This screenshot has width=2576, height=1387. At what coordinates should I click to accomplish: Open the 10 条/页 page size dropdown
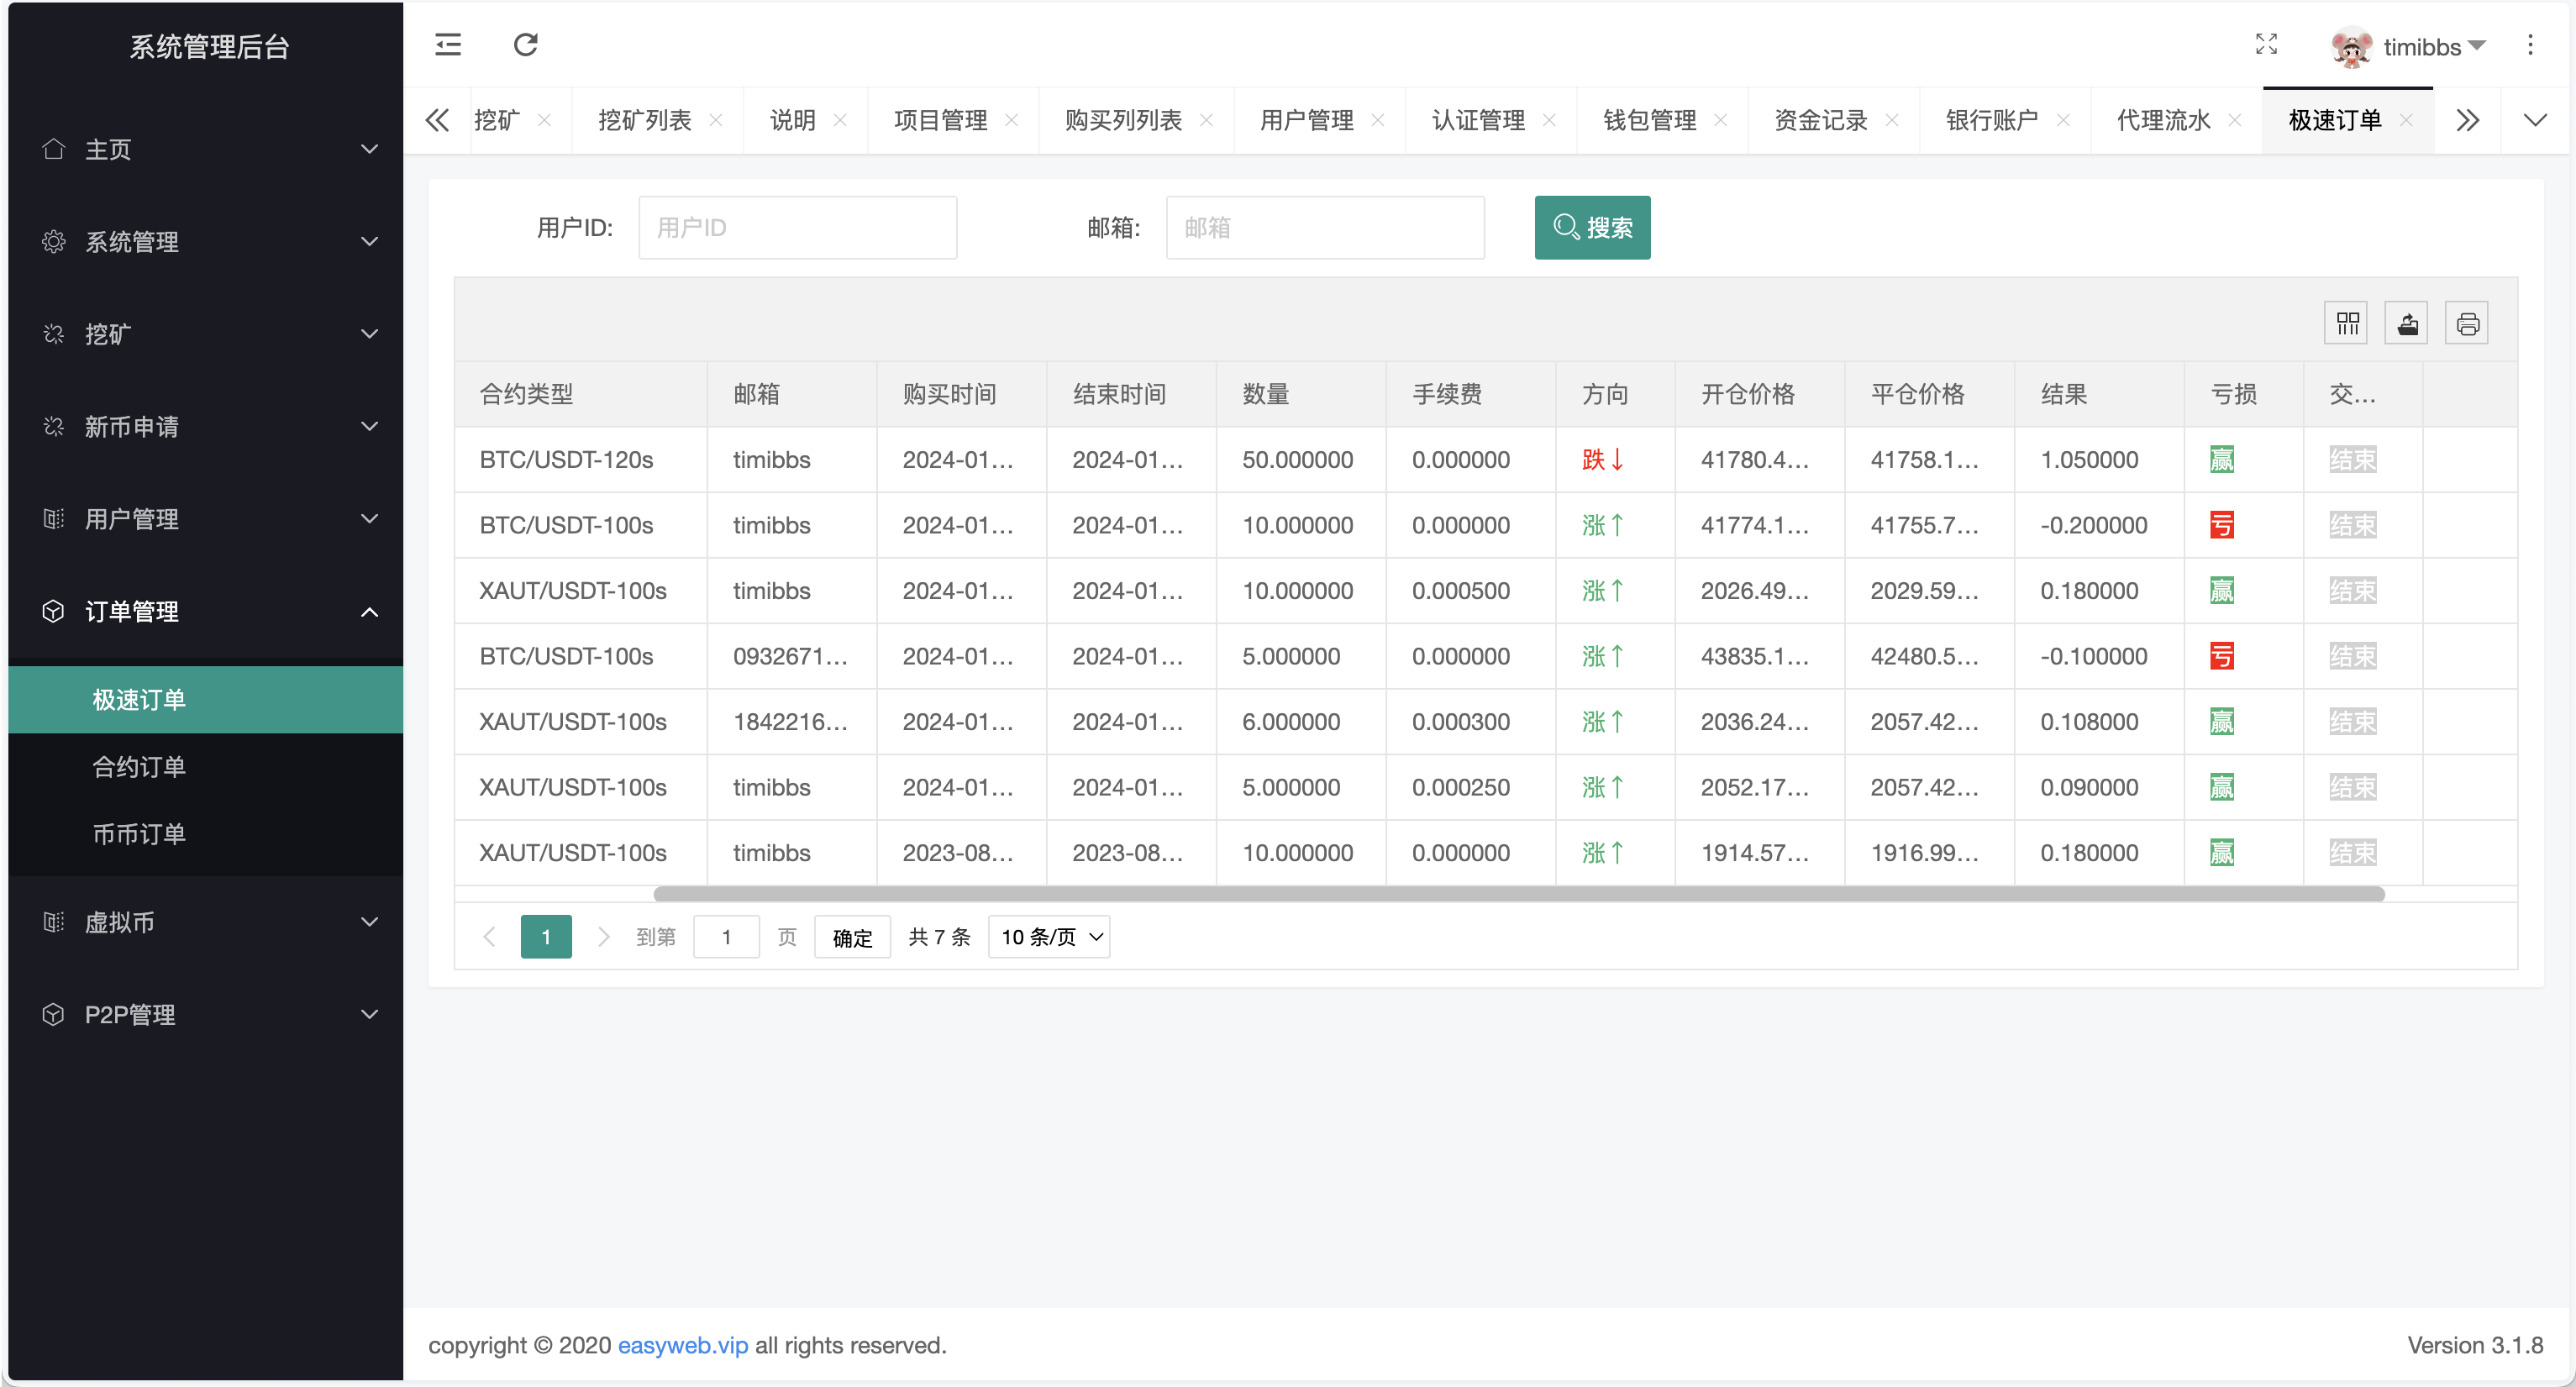click(1048, 937)
